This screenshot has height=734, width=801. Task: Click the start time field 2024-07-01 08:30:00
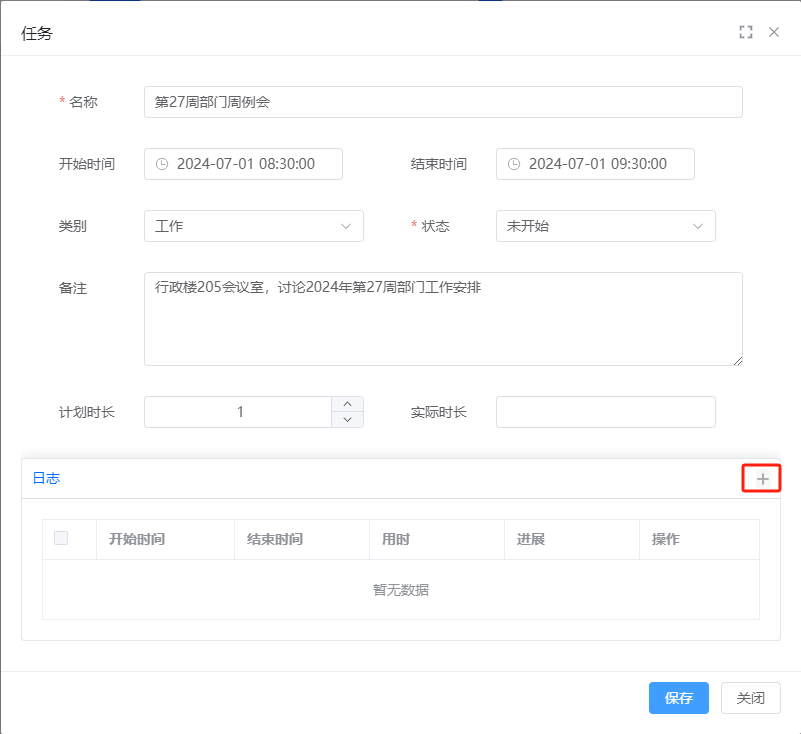click(243, 164)
